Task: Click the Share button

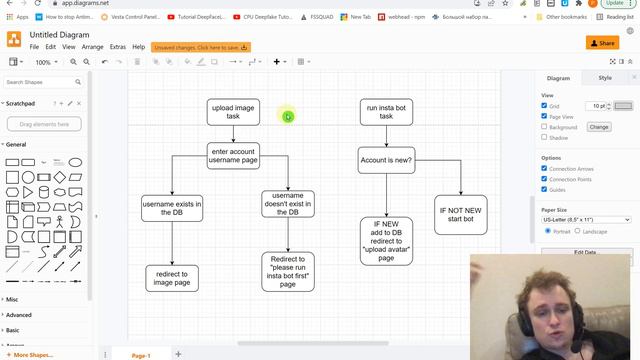Action: [x=602, y=42]
